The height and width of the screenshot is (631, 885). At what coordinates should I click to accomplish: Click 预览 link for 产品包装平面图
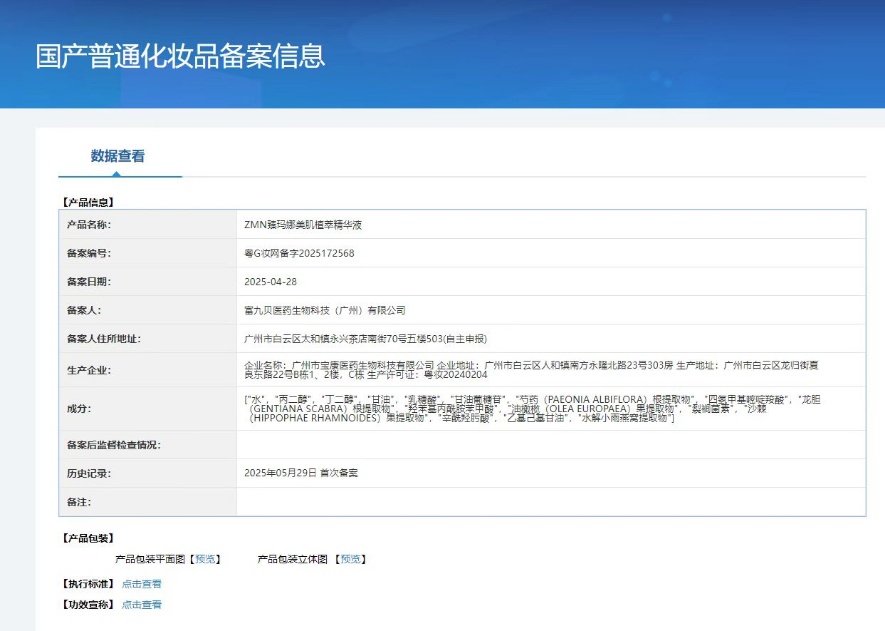205,559
